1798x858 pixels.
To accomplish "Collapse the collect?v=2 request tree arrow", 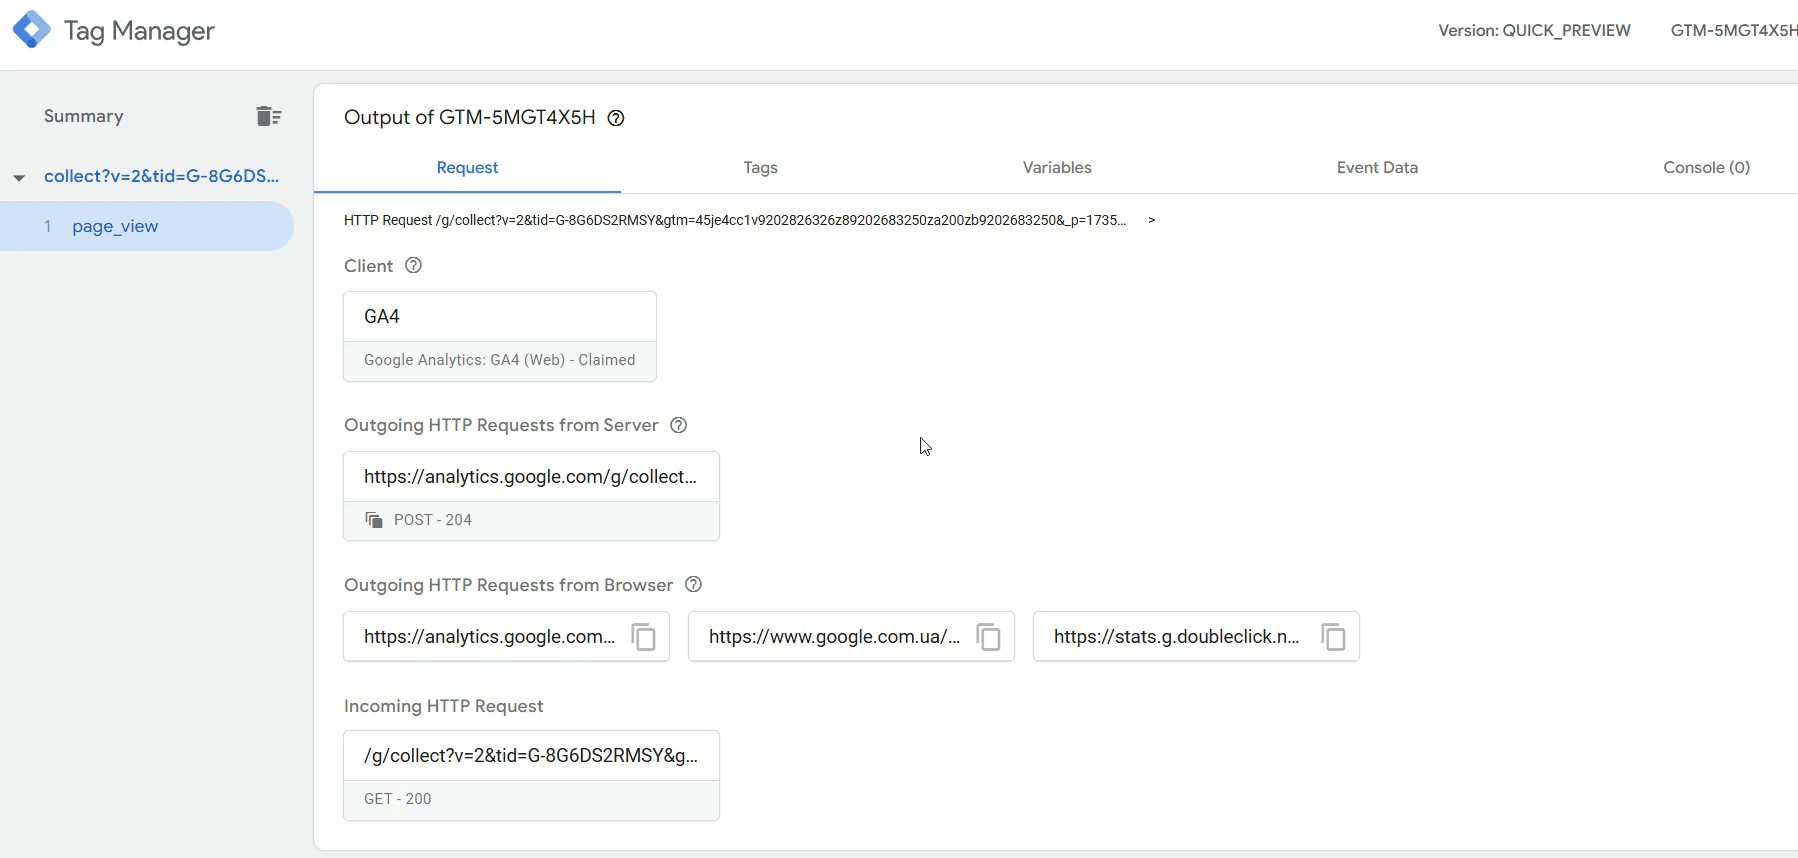I will (19, 178).
